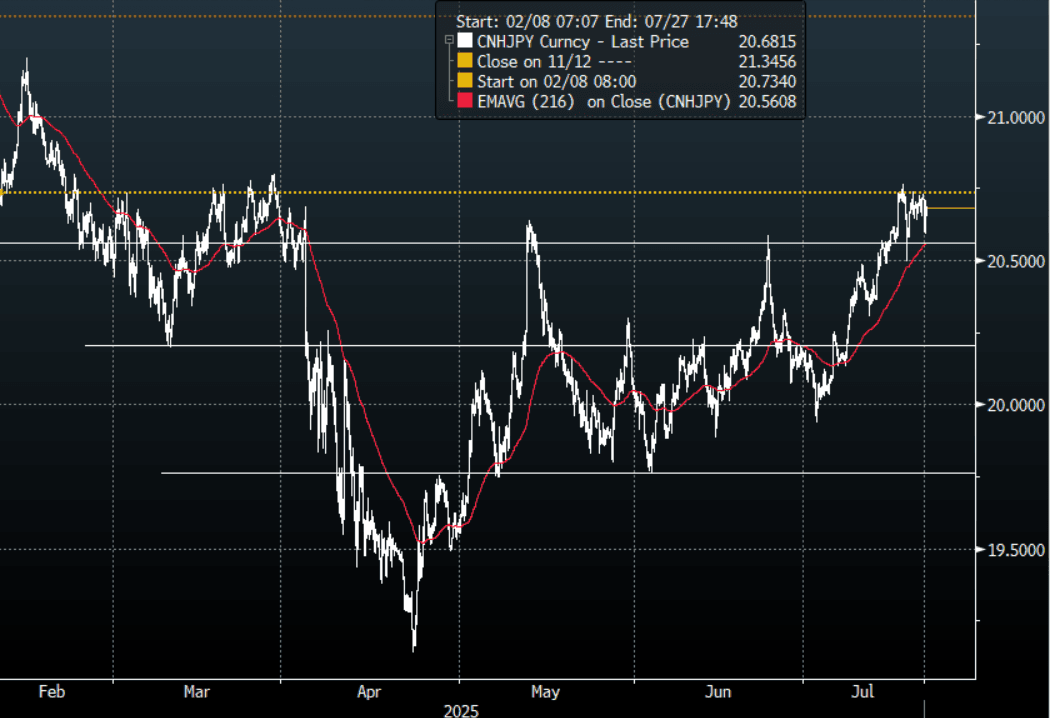Click the Mar label on the time axis
The height and width of the screenshot is (718, 1050).
tap(196, 692)
